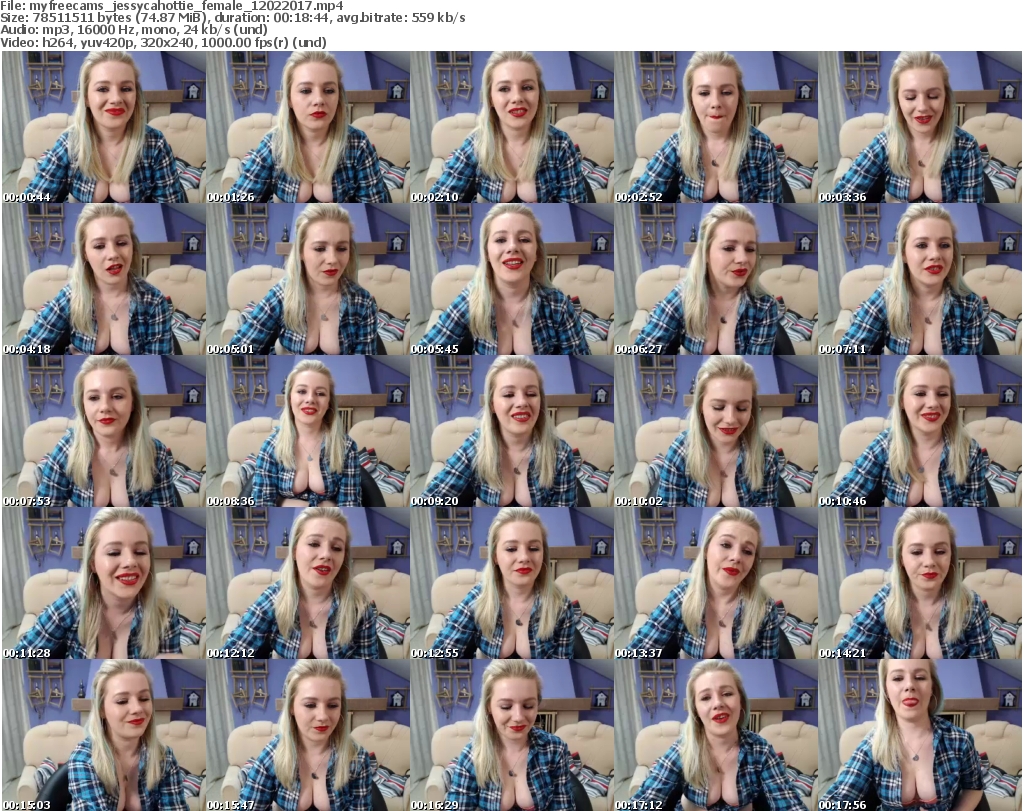Viewport: 1024px width, 811px height.
Task: Choose the thumbnail frame stamped 00:17:12
Action: (x=716, y=735)
